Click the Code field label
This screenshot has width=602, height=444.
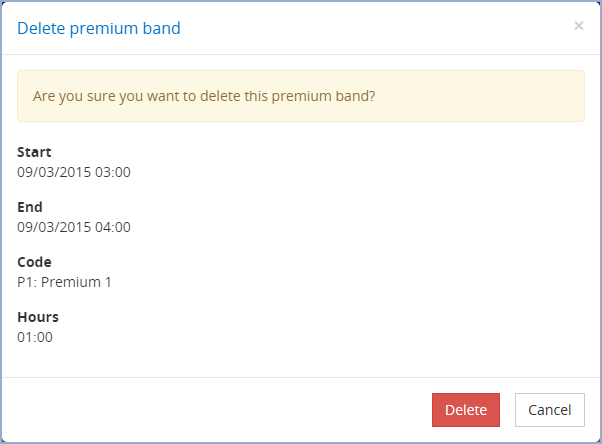34,262
